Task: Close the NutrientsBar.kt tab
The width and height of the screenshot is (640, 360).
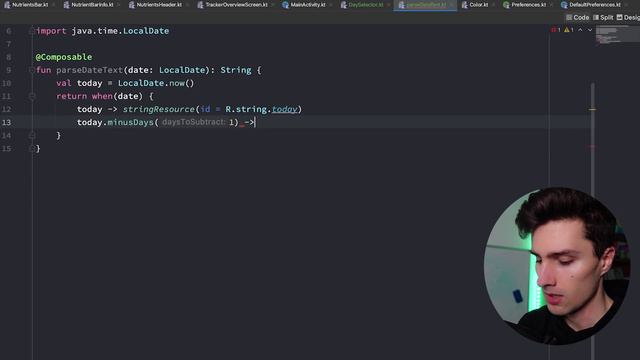Action: coord(53,5)
